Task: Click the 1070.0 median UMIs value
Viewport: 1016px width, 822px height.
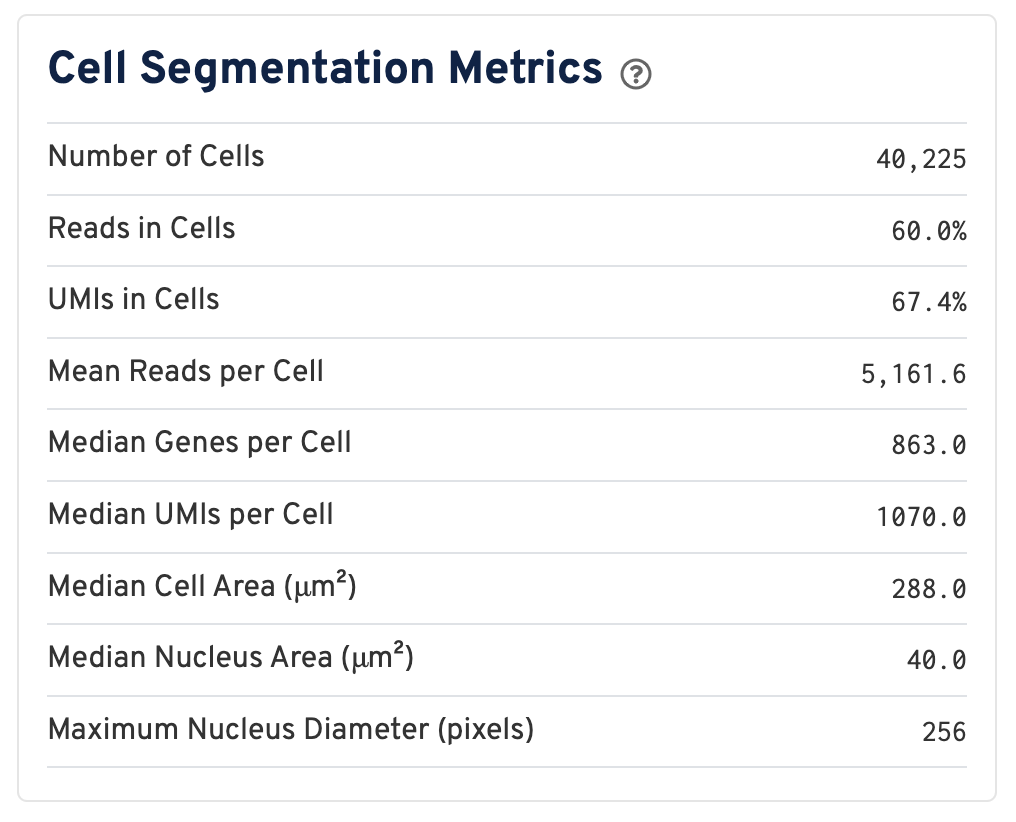Action: (x=920, y=517)
